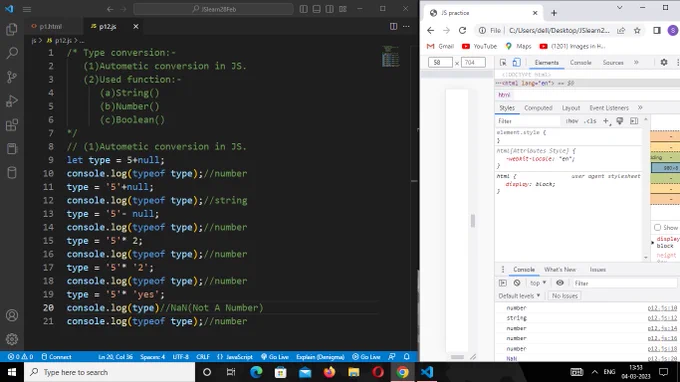Open Chrome side panel icon
This screenshot has width=680, height=382.
coord(657,30)
